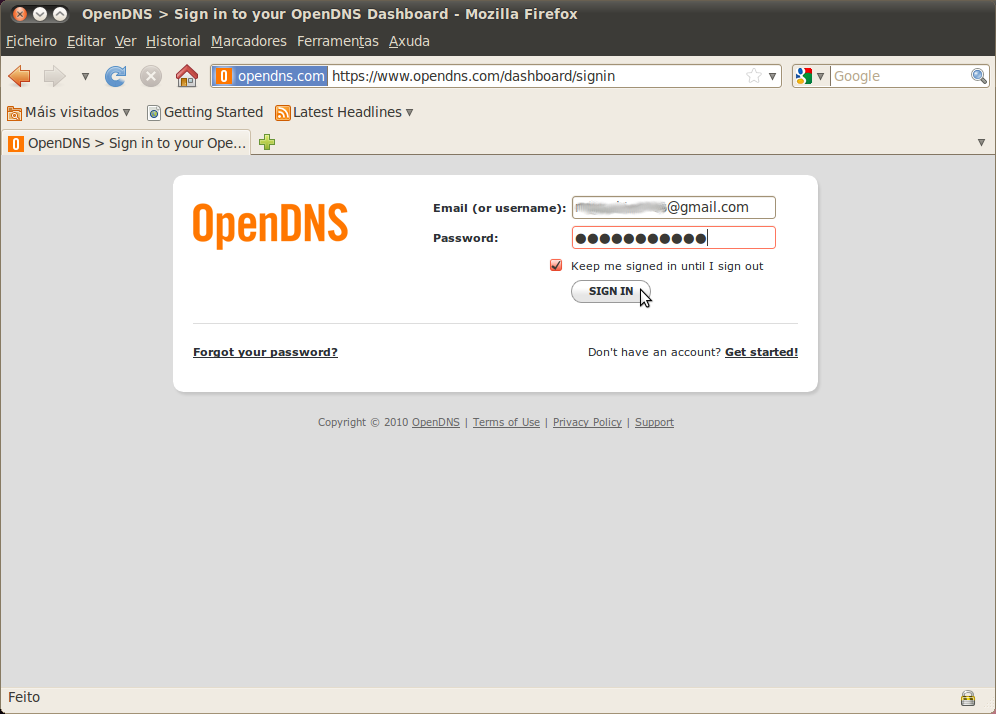Open the Marcadores menu
996x714 pixels.
[249, 41]
